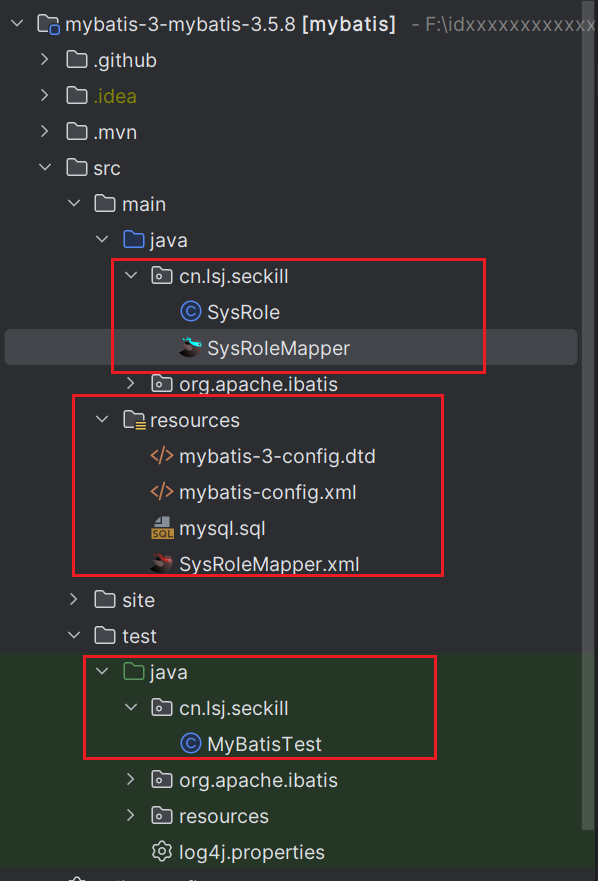Open the SysRole class icon
Screen dimensions: 598x881
192,311
